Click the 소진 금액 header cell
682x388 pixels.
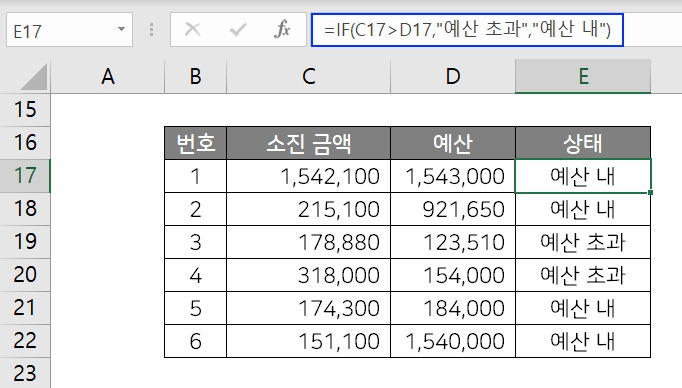pyautogui.click(x=308, y=143)
